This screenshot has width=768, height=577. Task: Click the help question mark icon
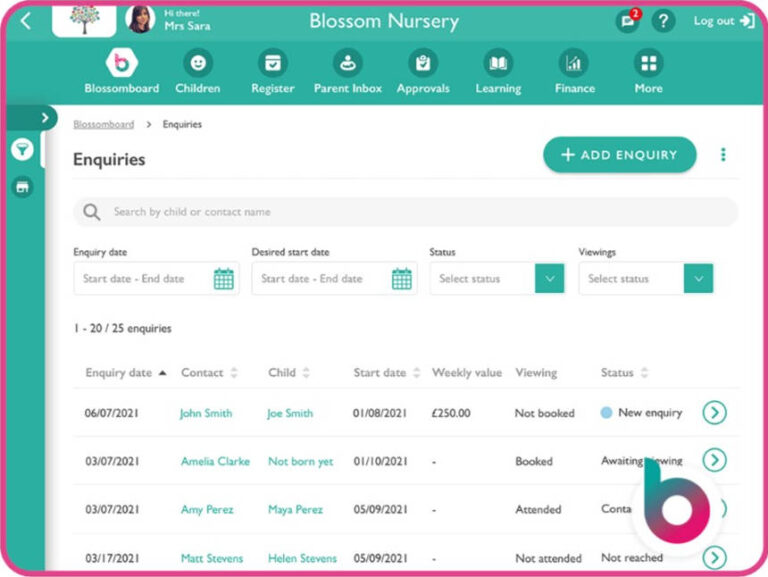point(663,21)
